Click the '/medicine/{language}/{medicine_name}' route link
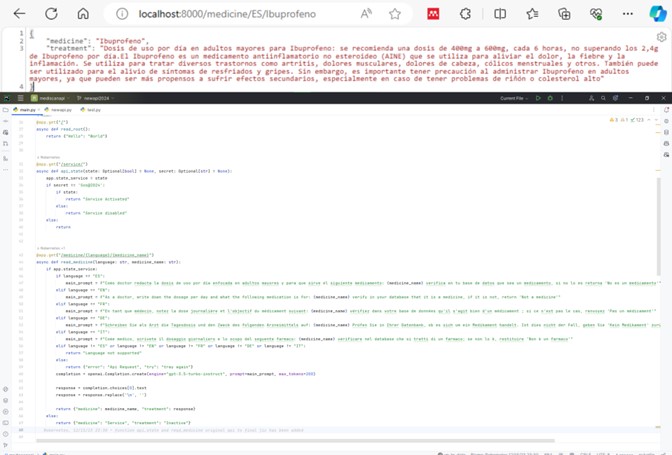672x455 pixels. tap(105, 255)
